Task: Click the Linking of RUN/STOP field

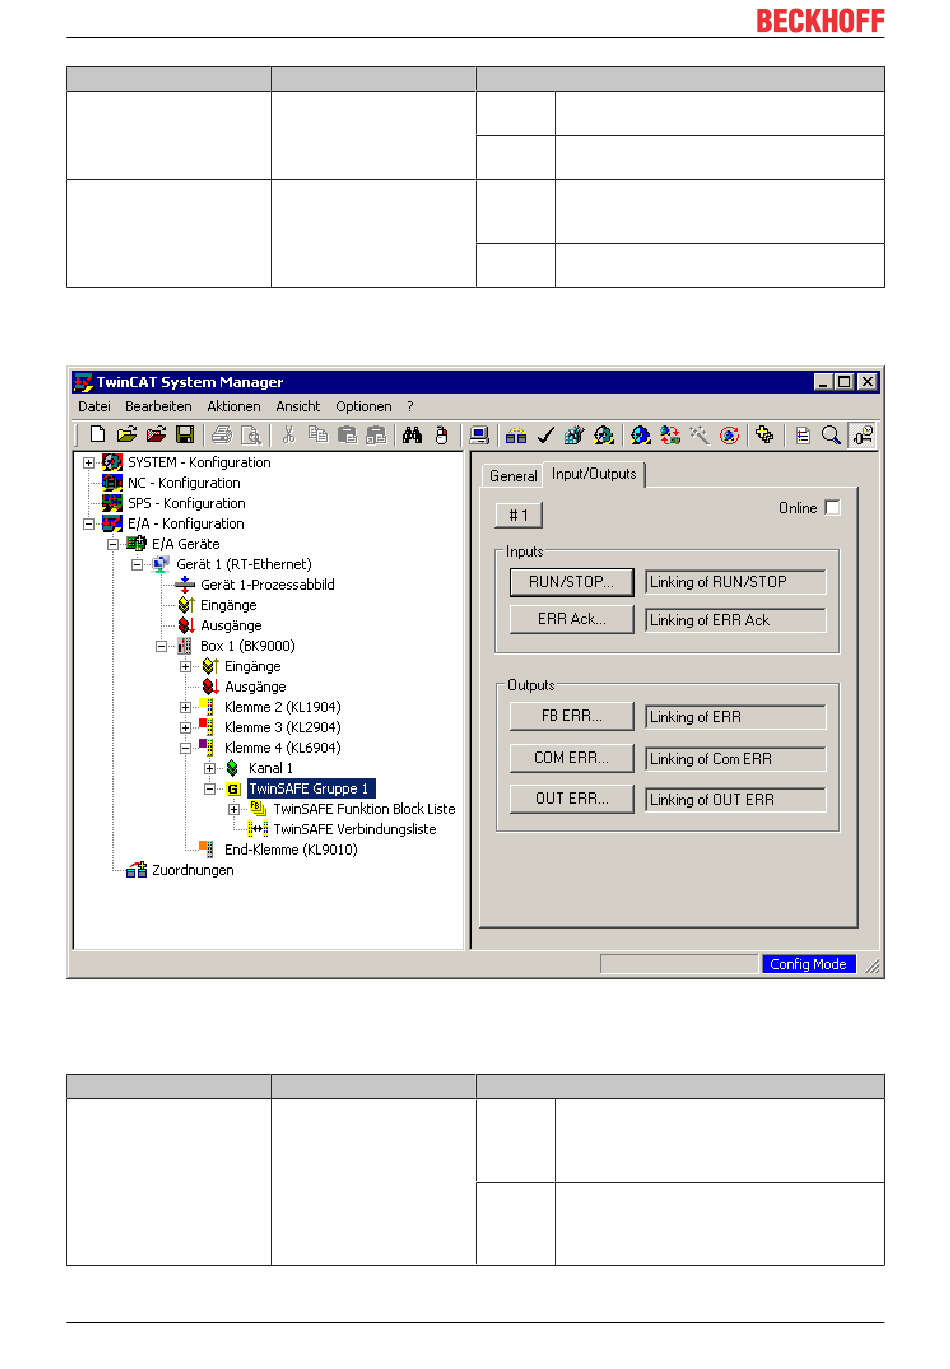Action: (x=735, y=582)
